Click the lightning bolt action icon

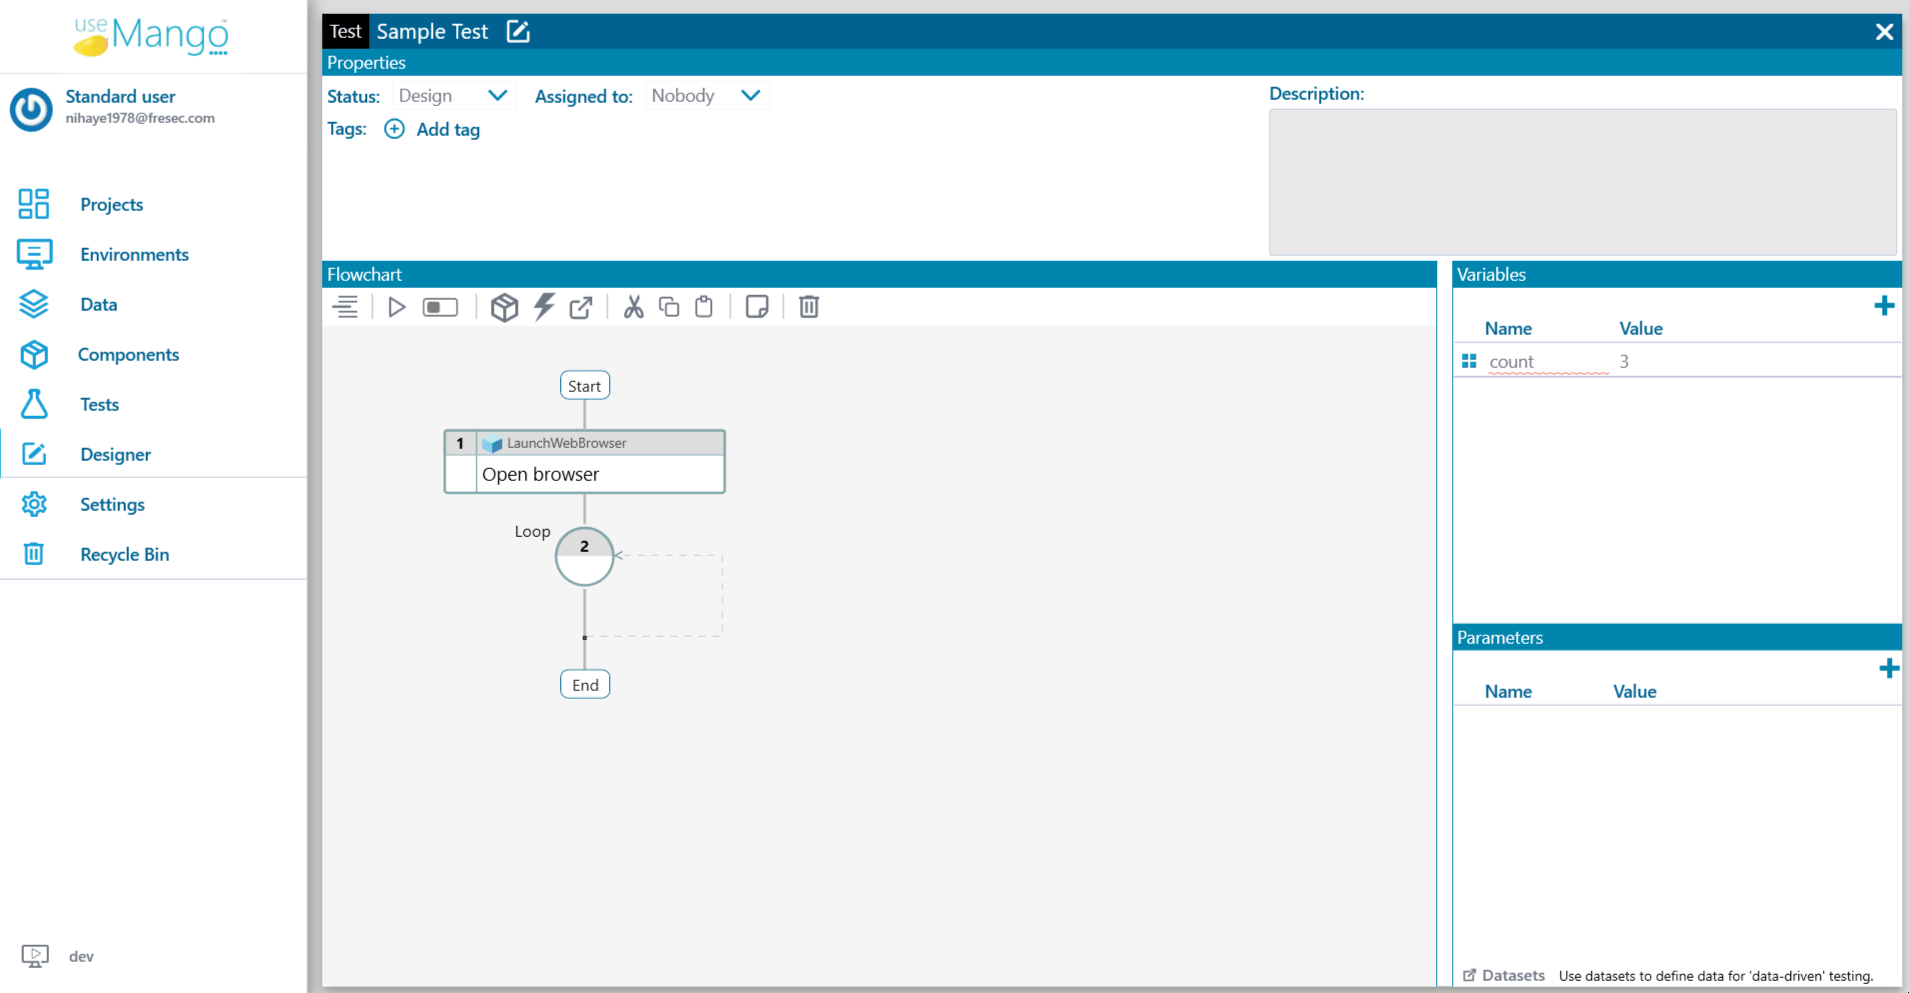click(x=544, y=307)
